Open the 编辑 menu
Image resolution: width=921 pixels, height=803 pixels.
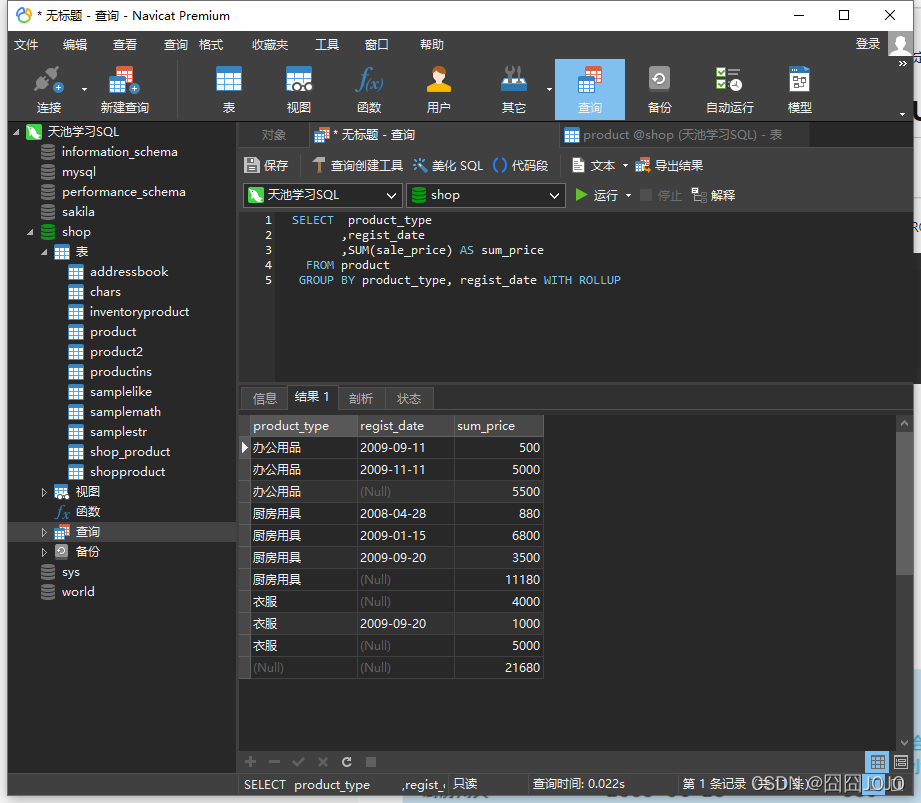[x=75, y=45]
